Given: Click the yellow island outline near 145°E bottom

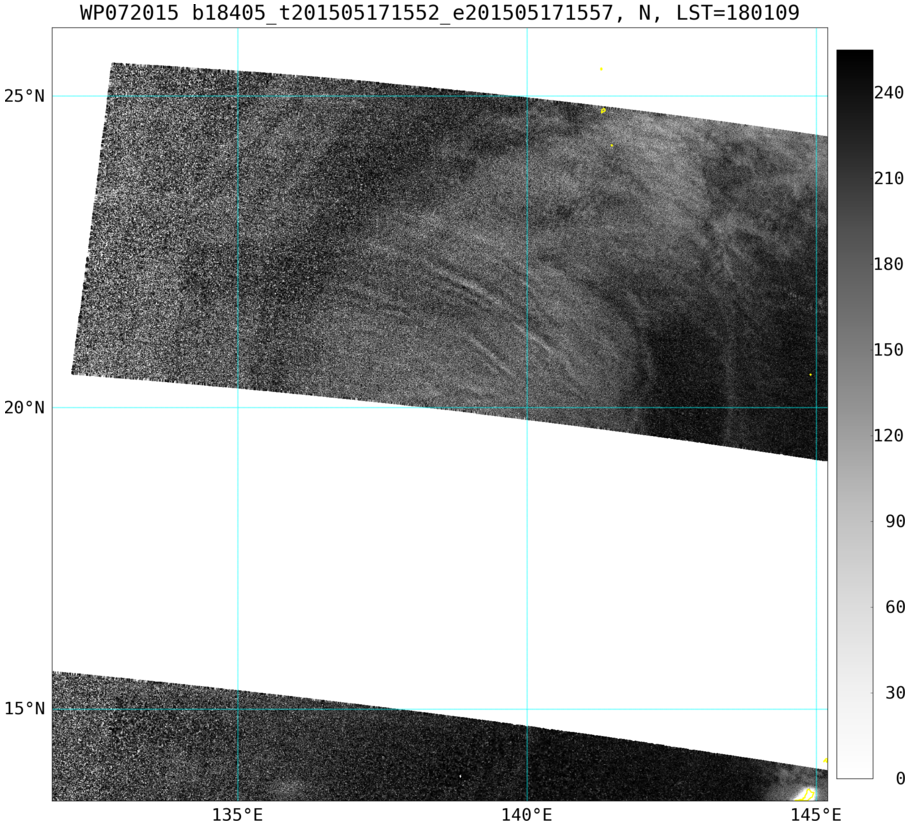Looking at the screenshot, I should coord(806,794).
